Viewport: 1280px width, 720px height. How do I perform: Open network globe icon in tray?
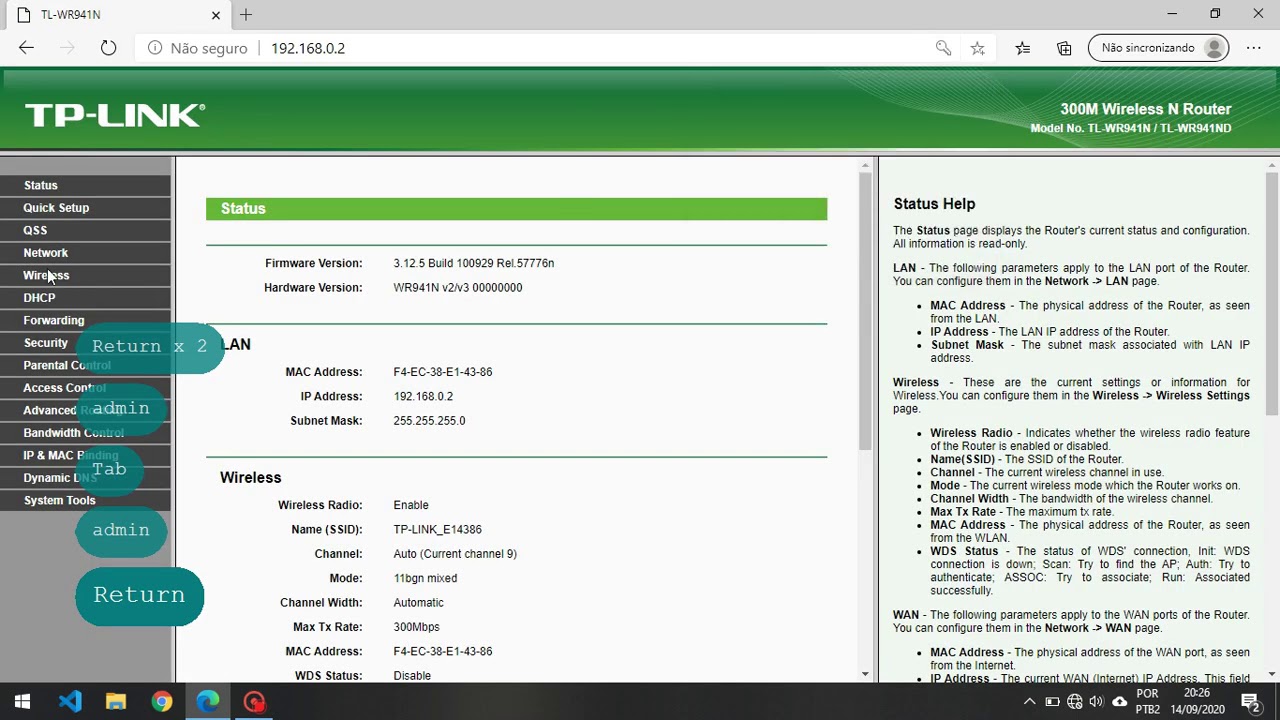[1074, 701]
